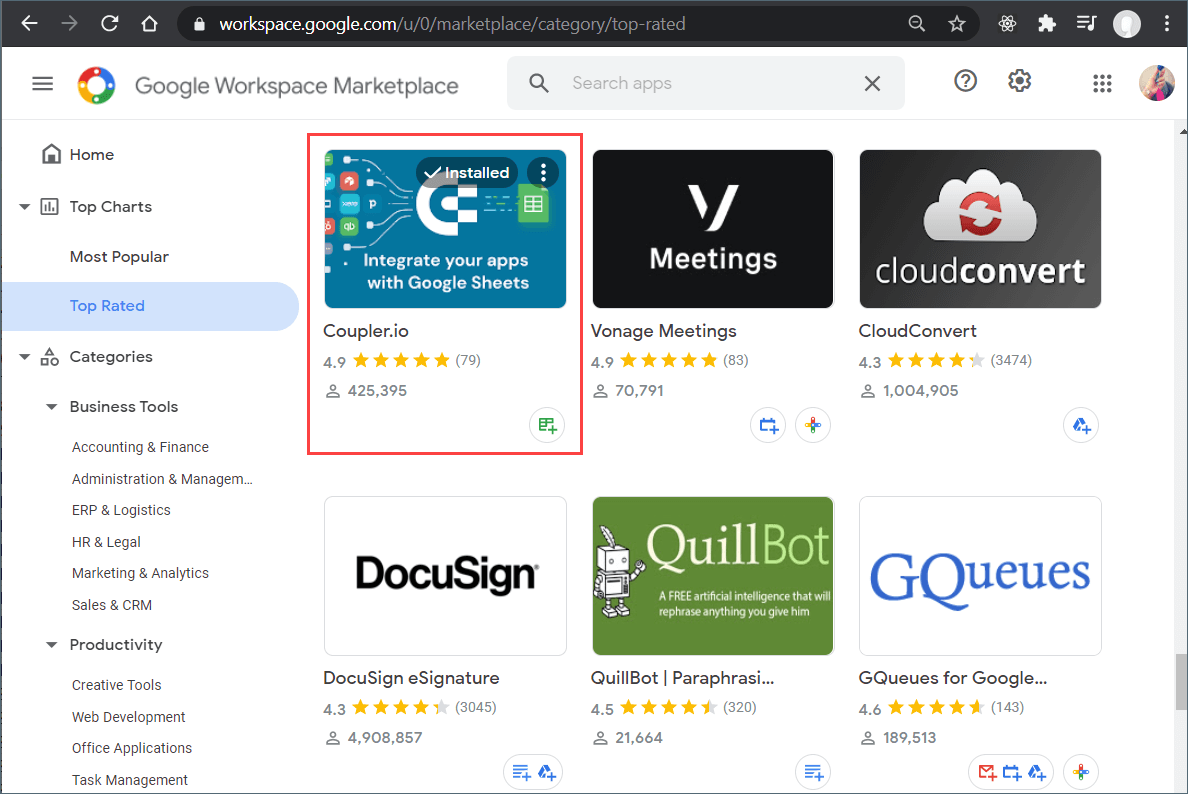This screenshot has height=794, width=1188.
Task: Click the Categories sidebar label
Action: click(x=111, y=357)
